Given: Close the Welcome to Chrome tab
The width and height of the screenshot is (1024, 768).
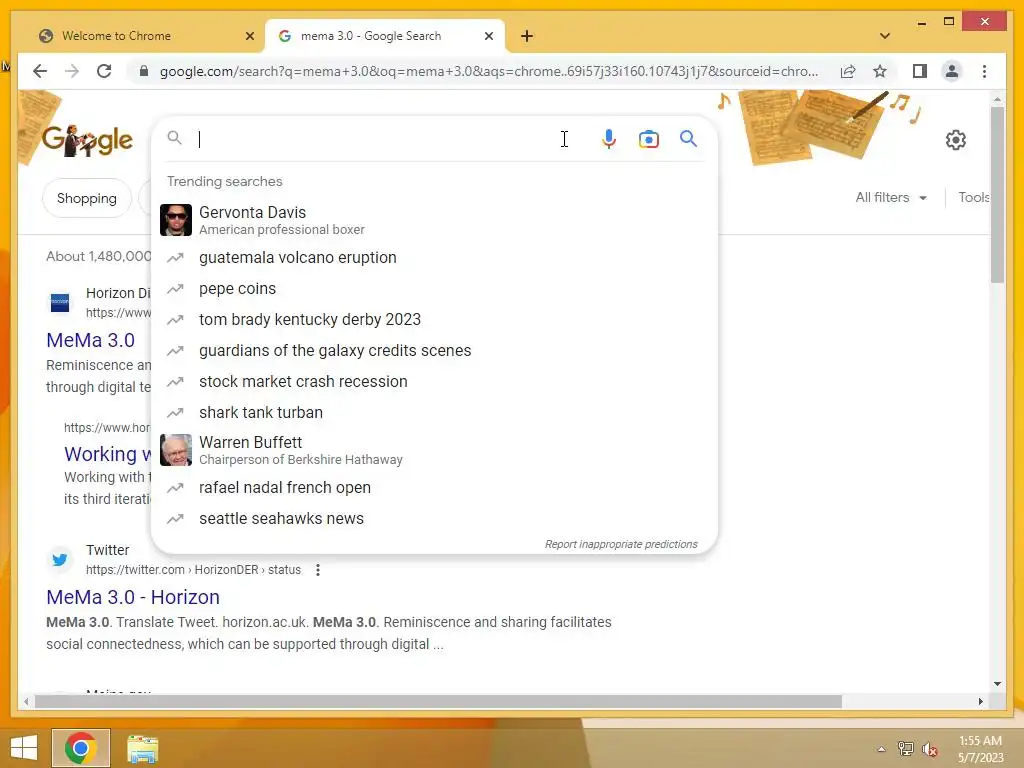Looking at the screenshot, I should click(249, 36).
